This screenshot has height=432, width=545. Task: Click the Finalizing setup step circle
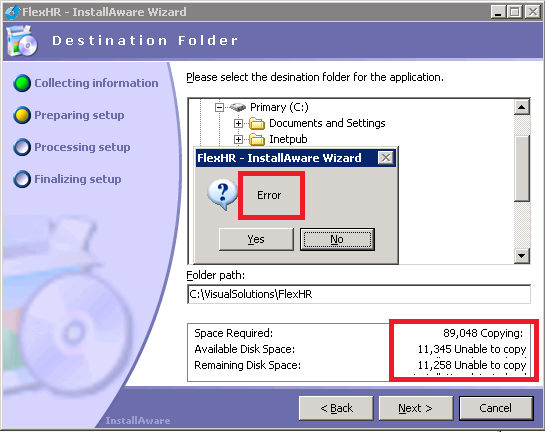22,179
